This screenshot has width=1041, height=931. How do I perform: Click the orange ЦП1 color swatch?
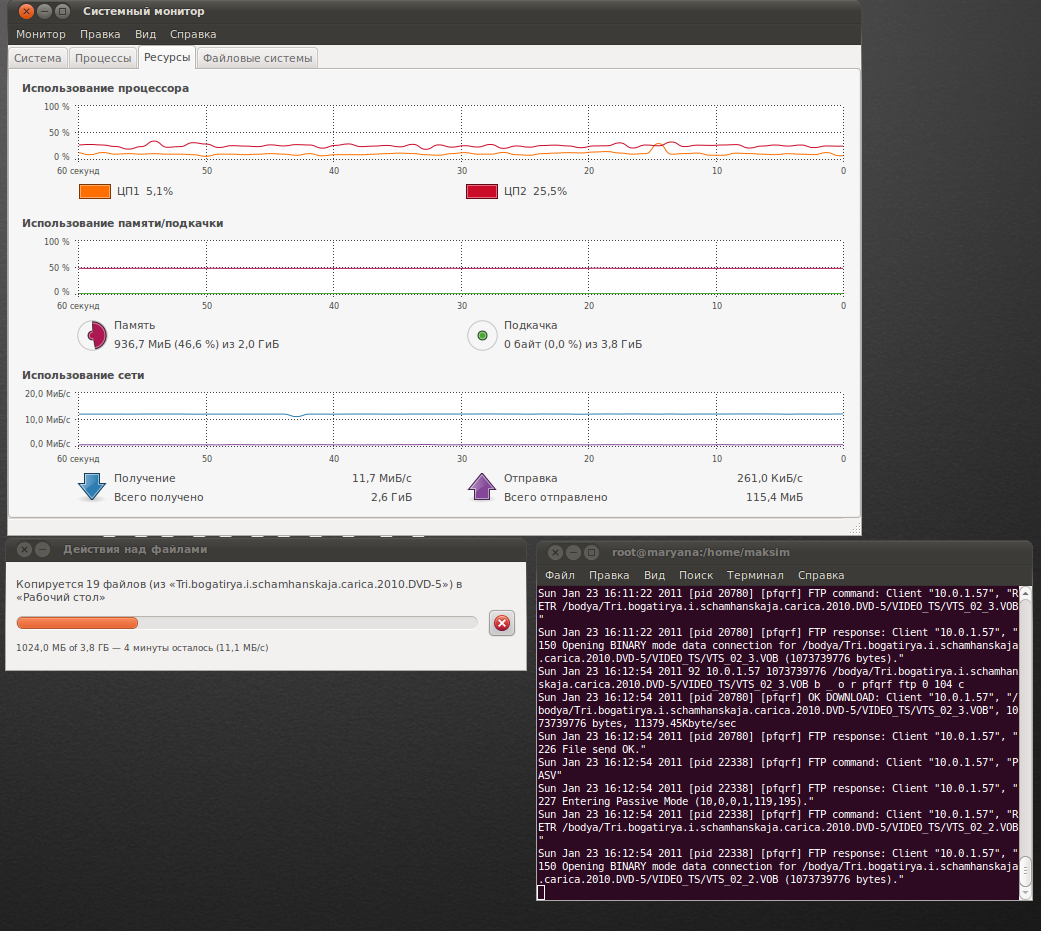[95, 192]
